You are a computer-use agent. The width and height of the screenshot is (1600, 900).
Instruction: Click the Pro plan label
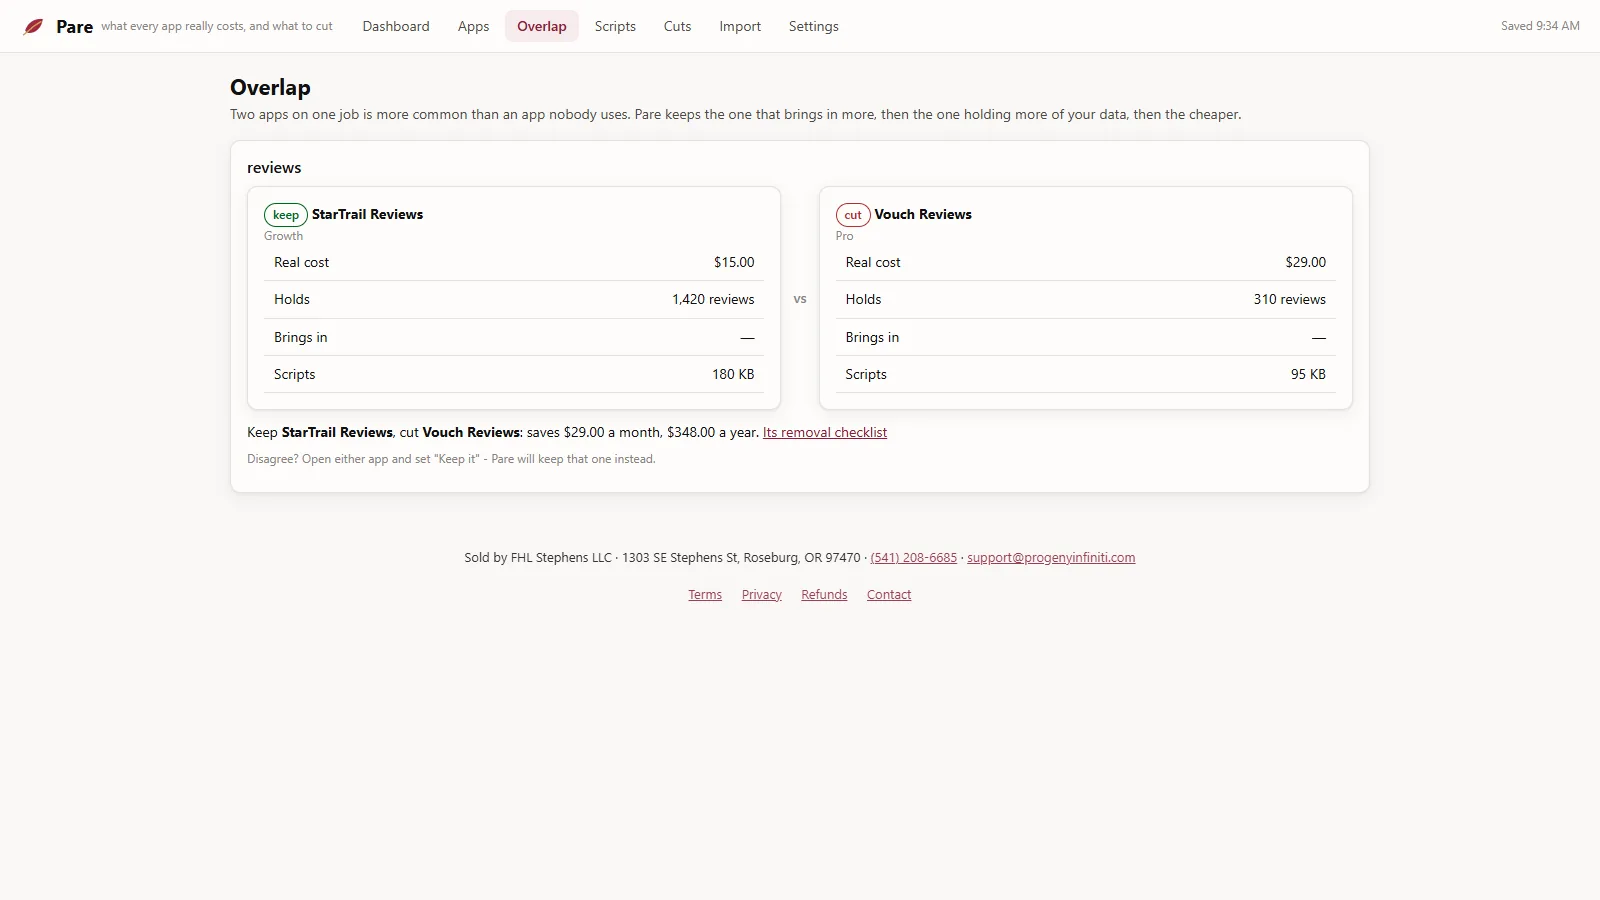845,236
